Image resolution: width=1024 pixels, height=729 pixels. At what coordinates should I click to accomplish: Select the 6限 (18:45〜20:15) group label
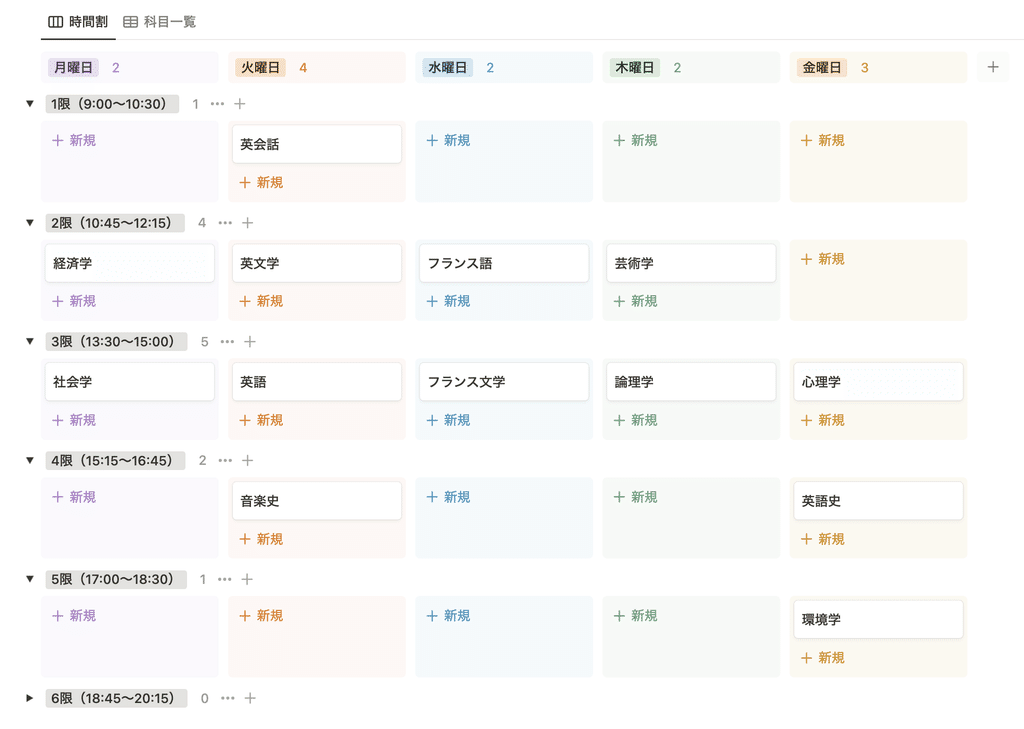[116, 698]
